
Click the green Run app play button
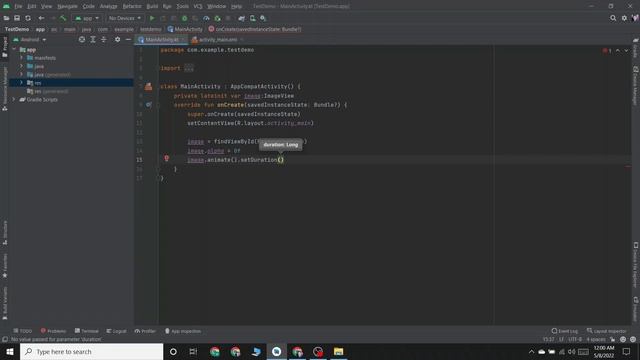[152, 18]
